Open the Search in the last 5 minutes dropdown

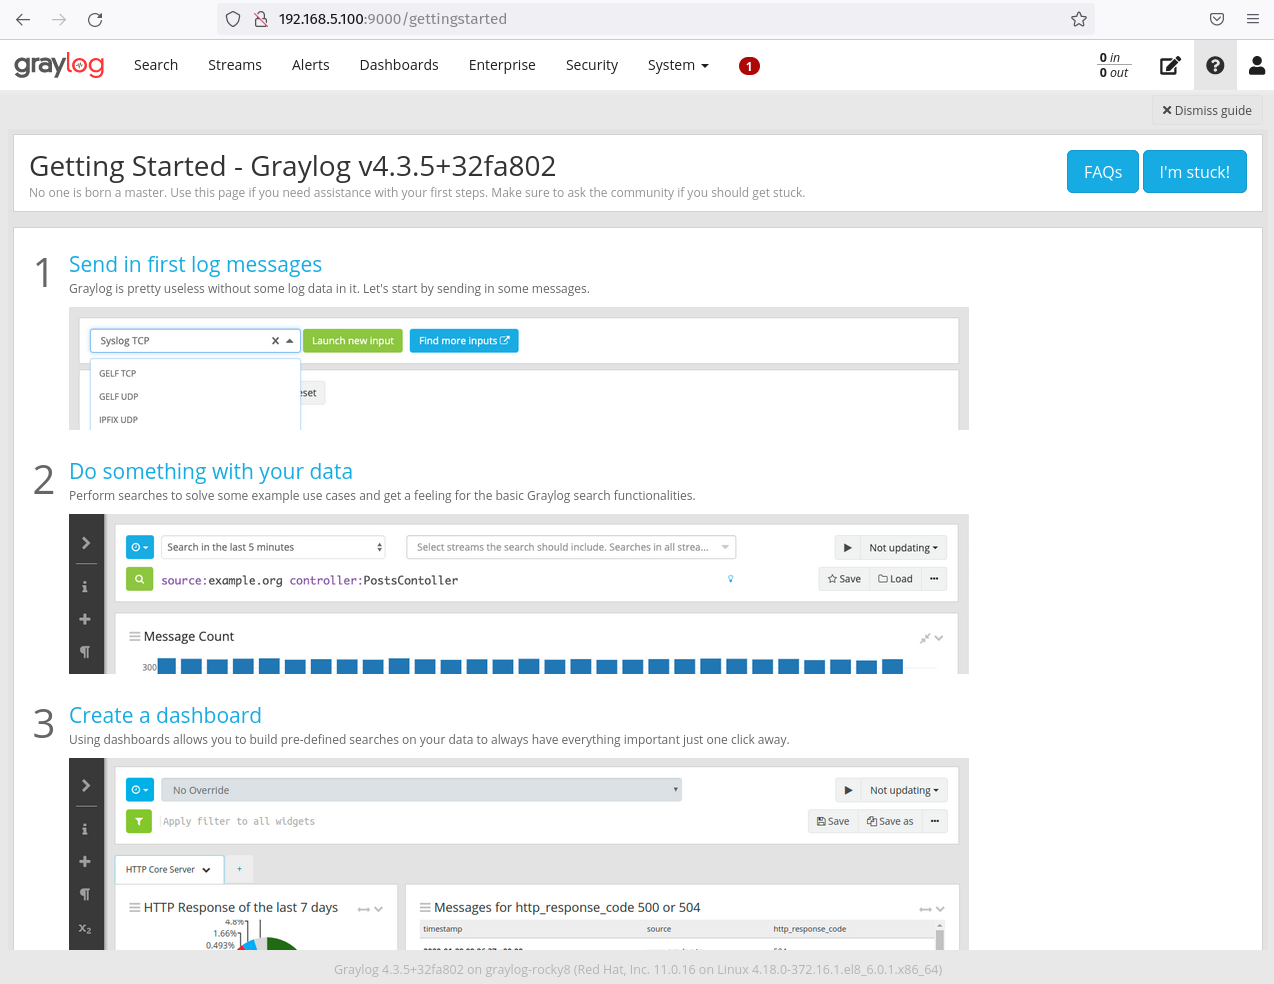point(273,547)
